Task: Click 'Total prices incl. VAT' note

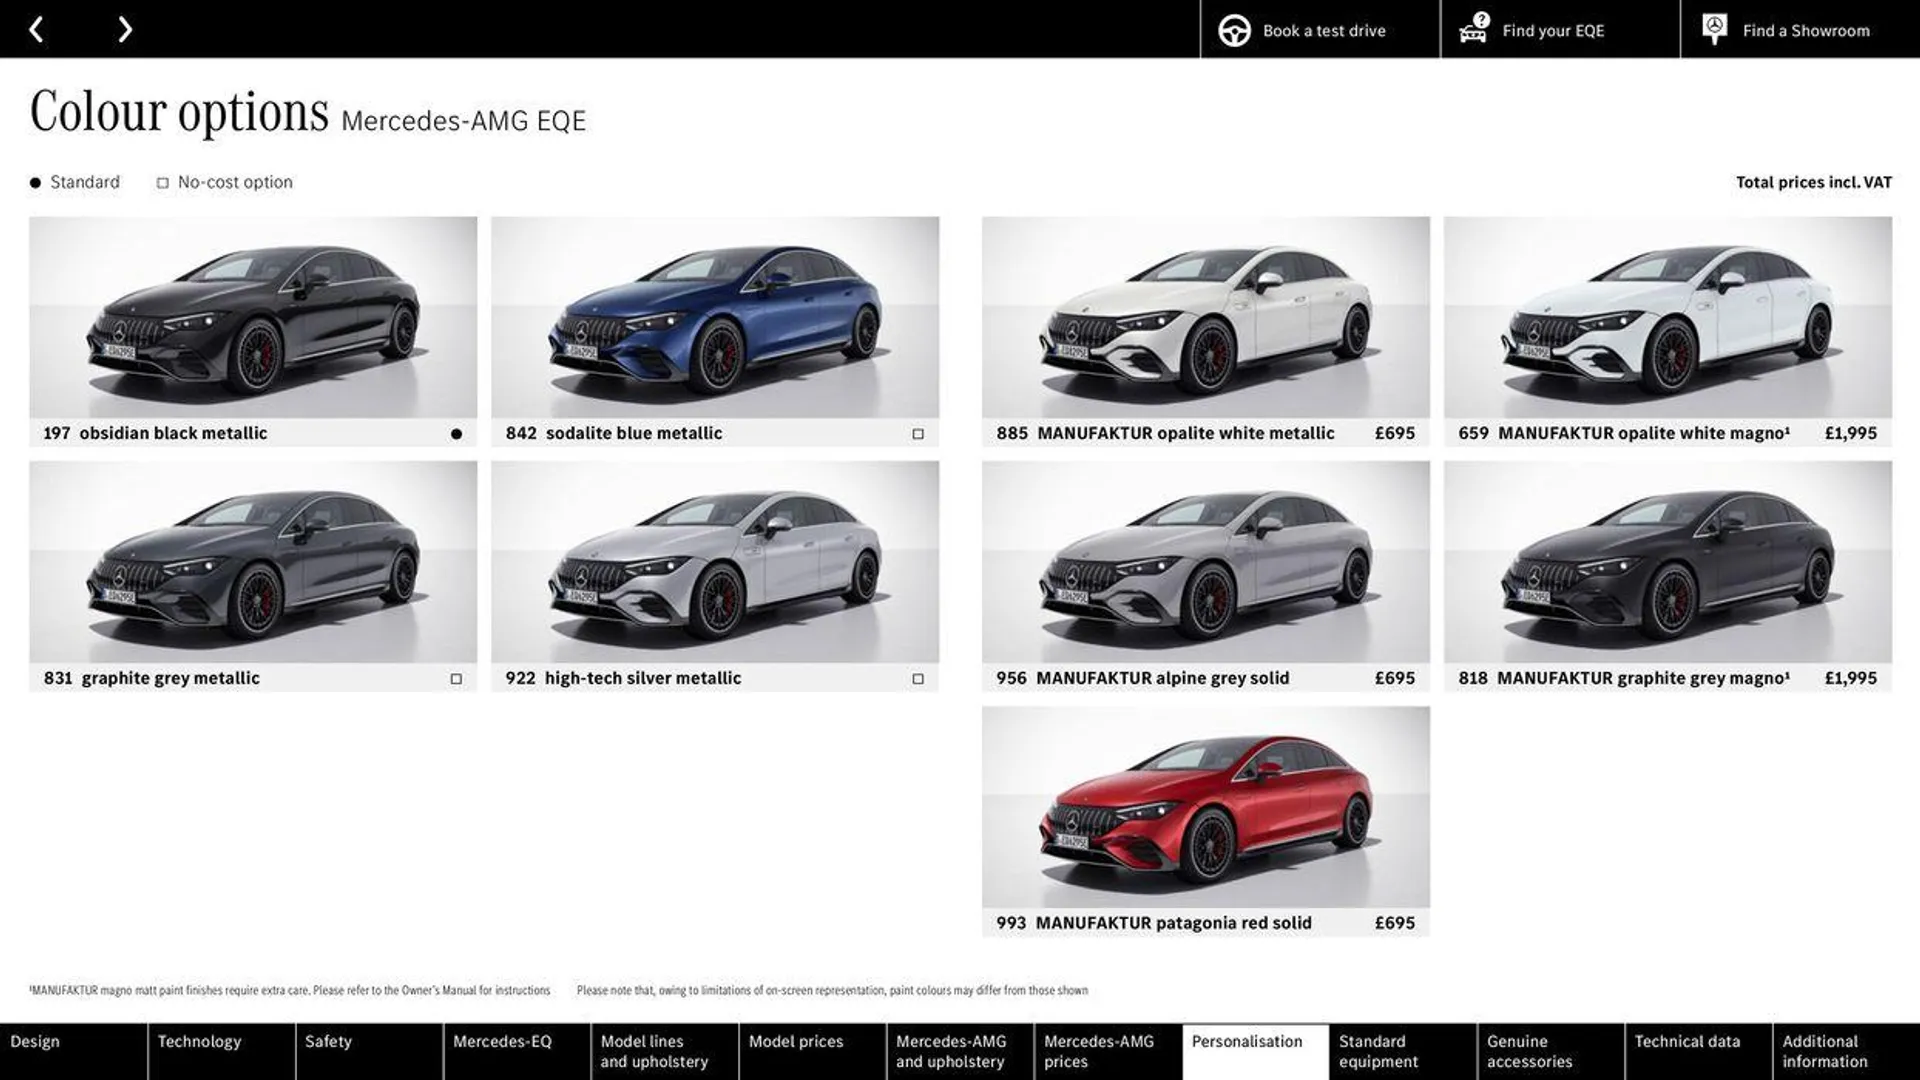Action: coord(1814,182)
